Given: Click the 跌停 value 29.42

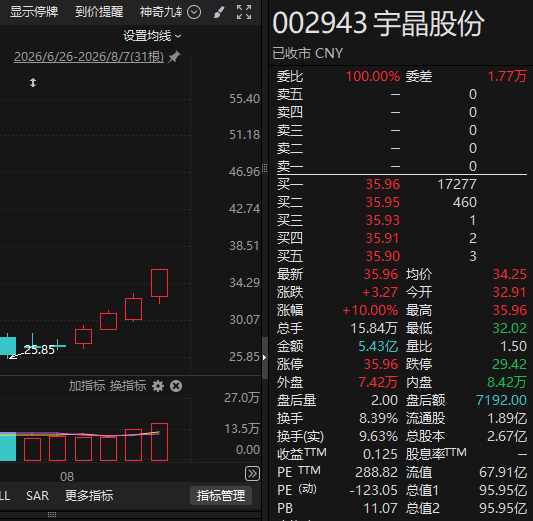Looking at the screenshot, I should pyautogui.click(x=510, y=364).
